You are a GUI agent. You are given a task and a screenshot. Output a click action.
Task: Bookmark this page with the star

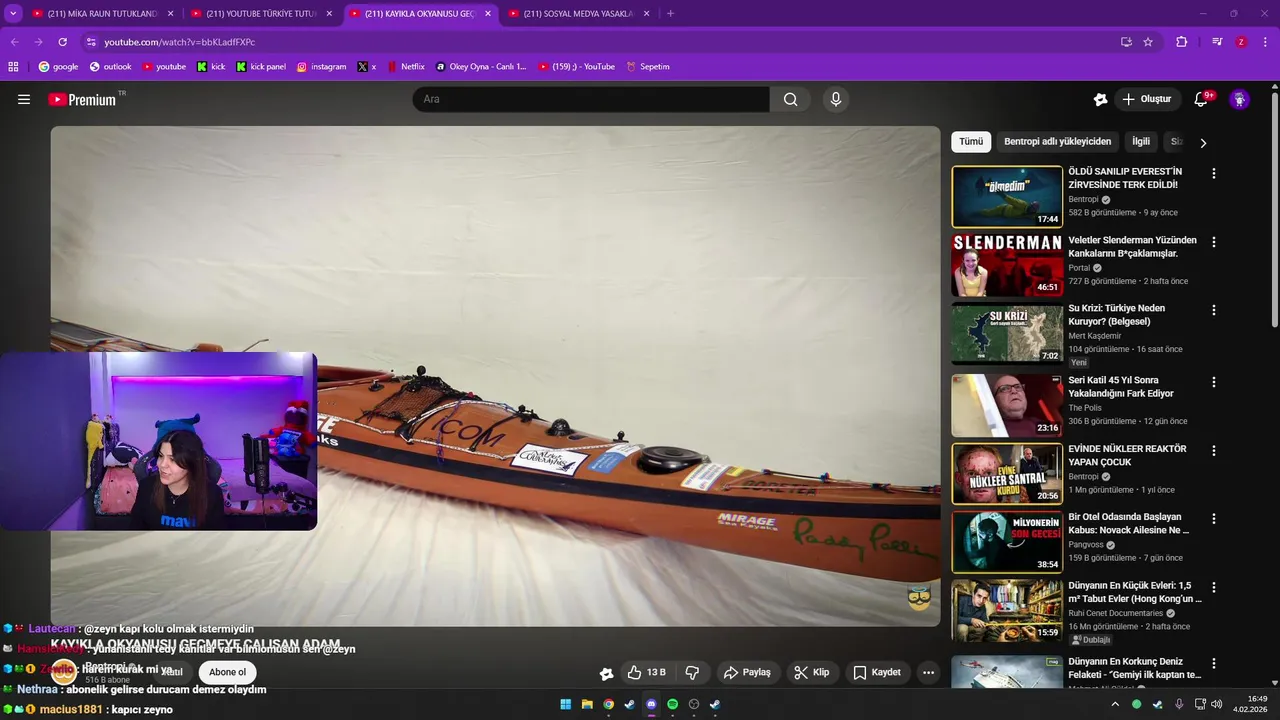tap(1148, 42)
